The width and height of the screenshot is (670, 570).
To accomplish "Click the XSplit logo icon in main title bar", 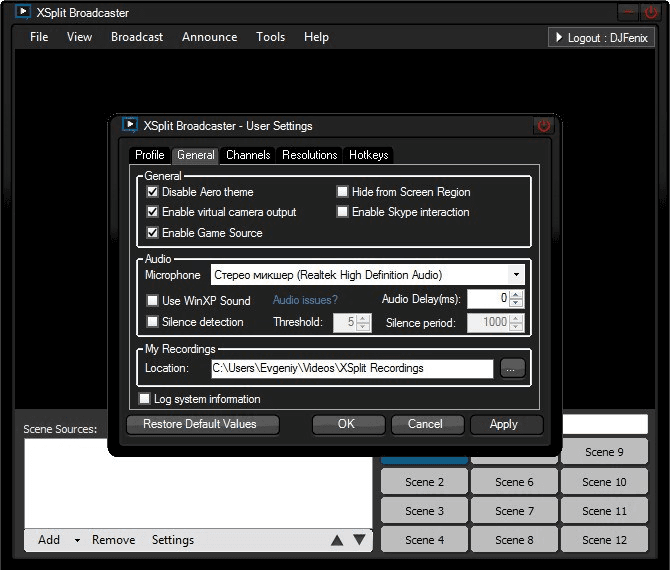I will tap(23, 12).
